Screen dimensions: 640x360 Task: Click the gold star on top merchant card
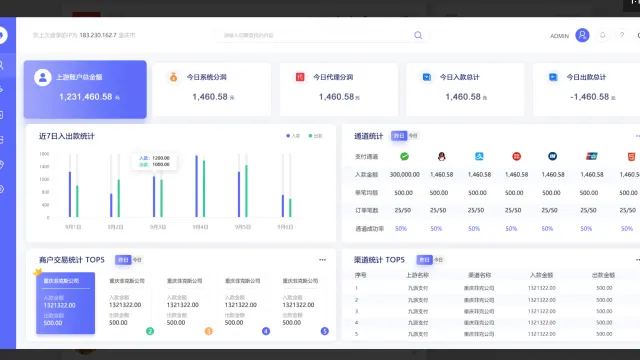click(38, 271)
